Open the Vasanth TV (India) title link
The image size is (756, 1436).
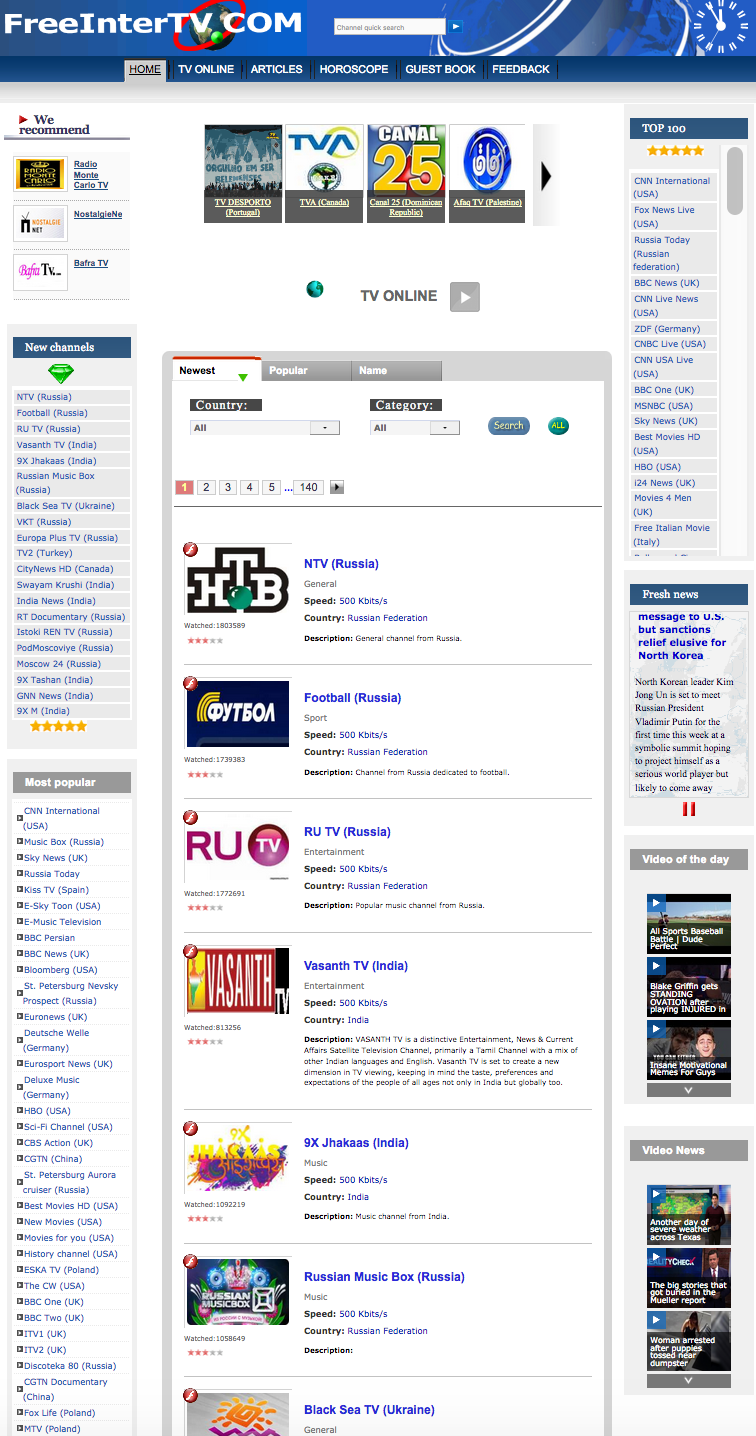356,966
